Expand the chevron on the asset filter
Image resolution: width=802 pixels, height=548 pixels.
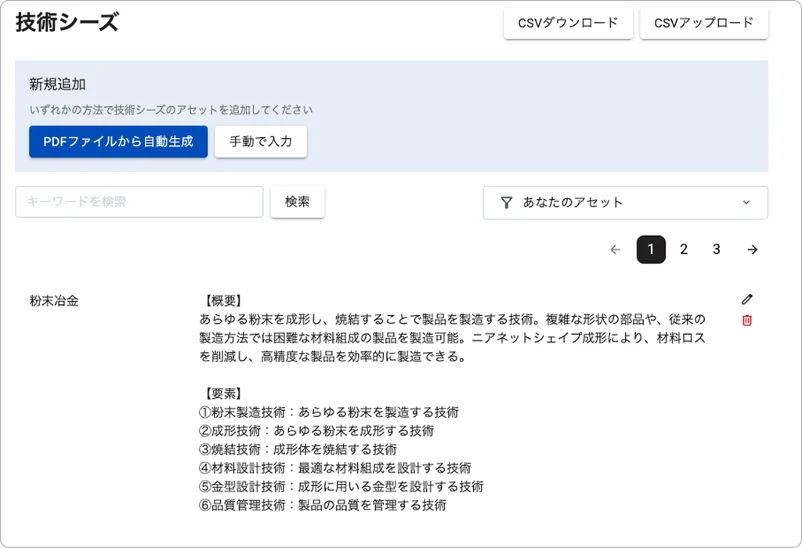coord(746,202)
